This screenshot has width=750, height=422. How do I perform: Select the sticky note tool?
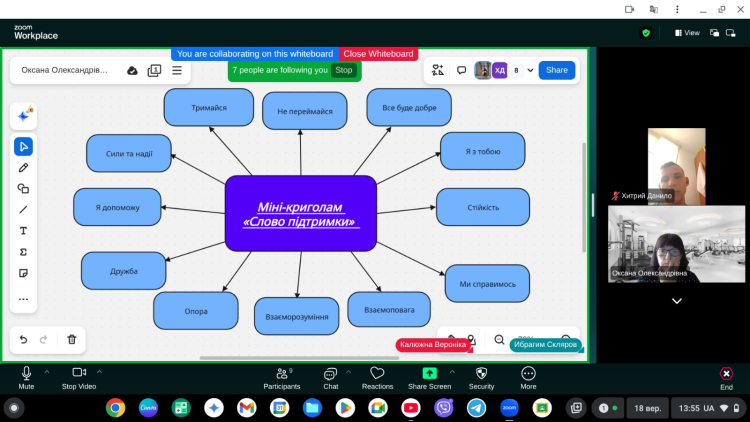[x=24, y=273]
